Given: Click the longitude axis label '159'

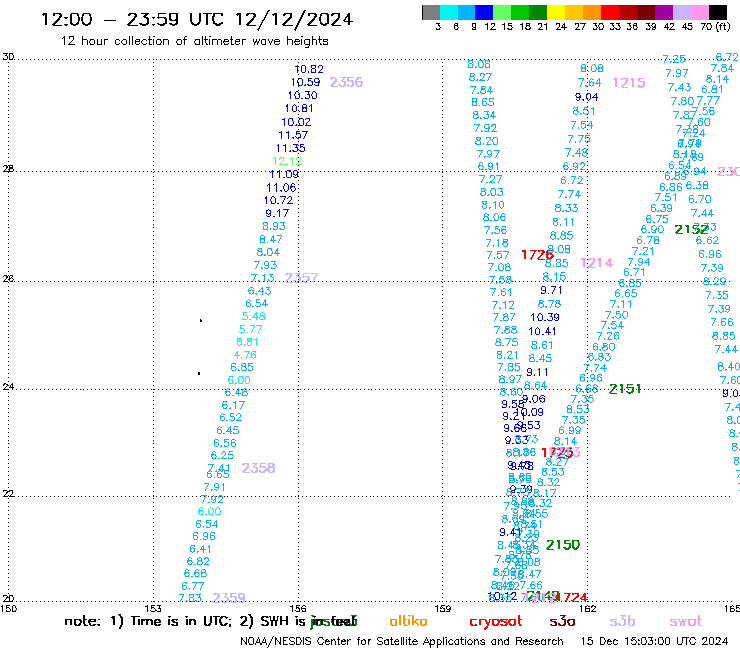Looking at the screenshot, I should tap(442, 608).
